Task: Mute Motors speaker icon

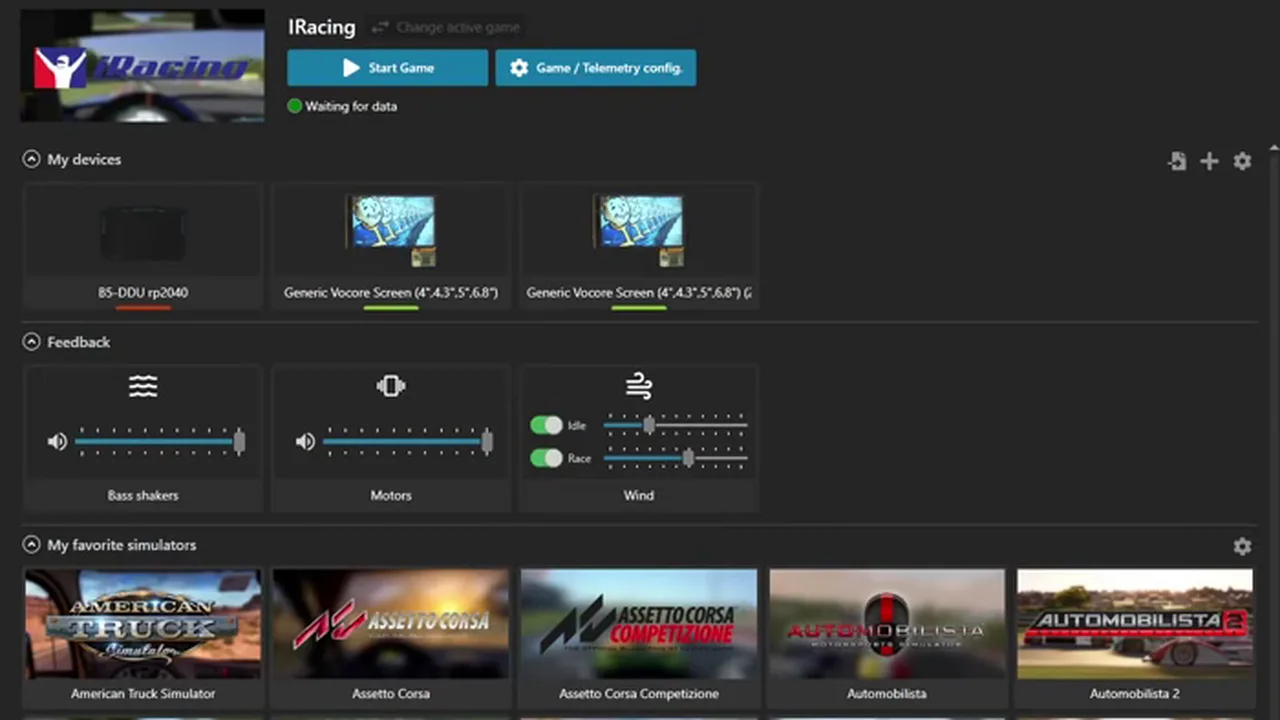Action: pos(305,441)
